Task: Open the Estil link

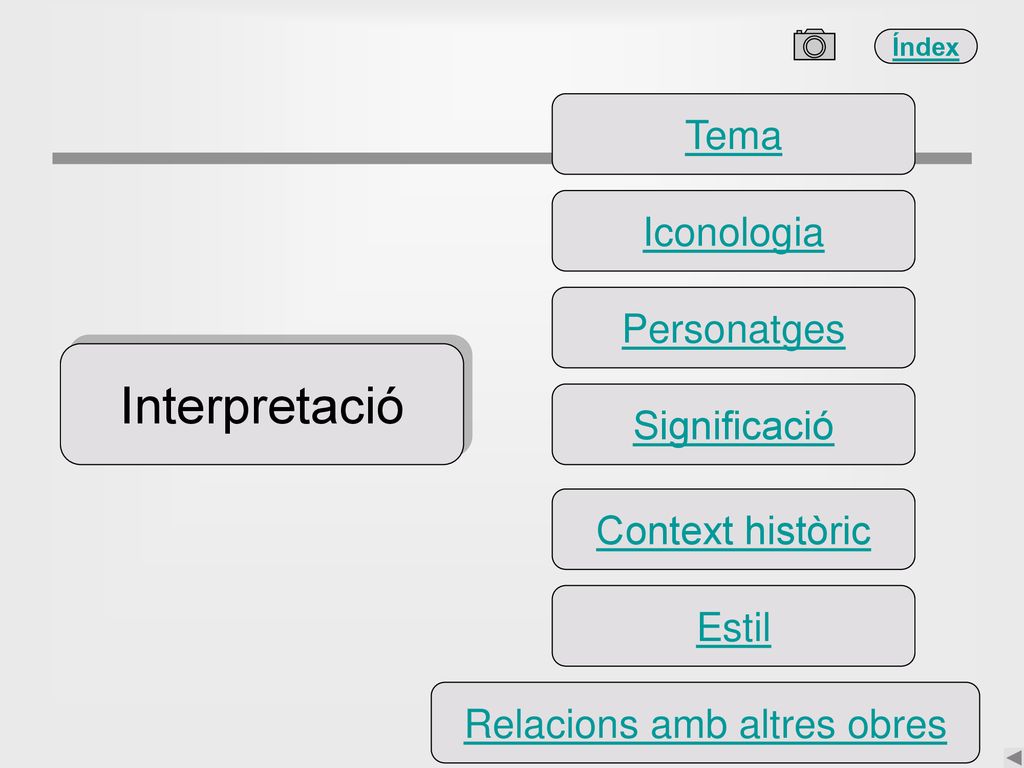Action: 733,628
